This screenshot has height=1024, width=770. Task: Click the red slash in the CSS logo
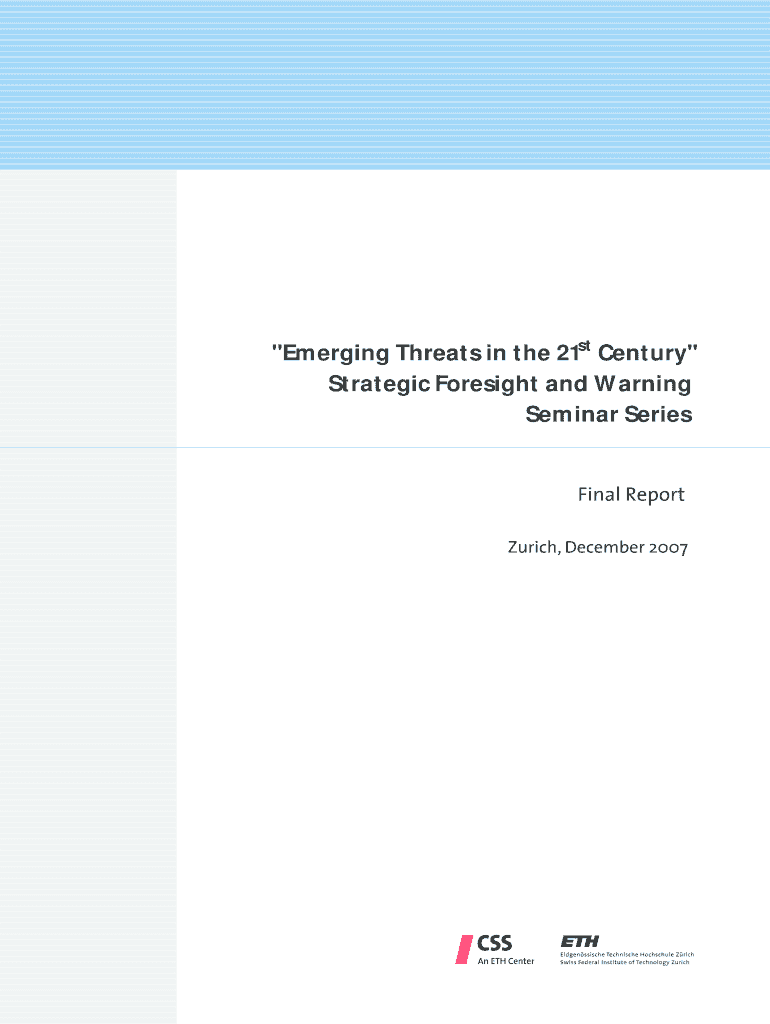[464, 948]
